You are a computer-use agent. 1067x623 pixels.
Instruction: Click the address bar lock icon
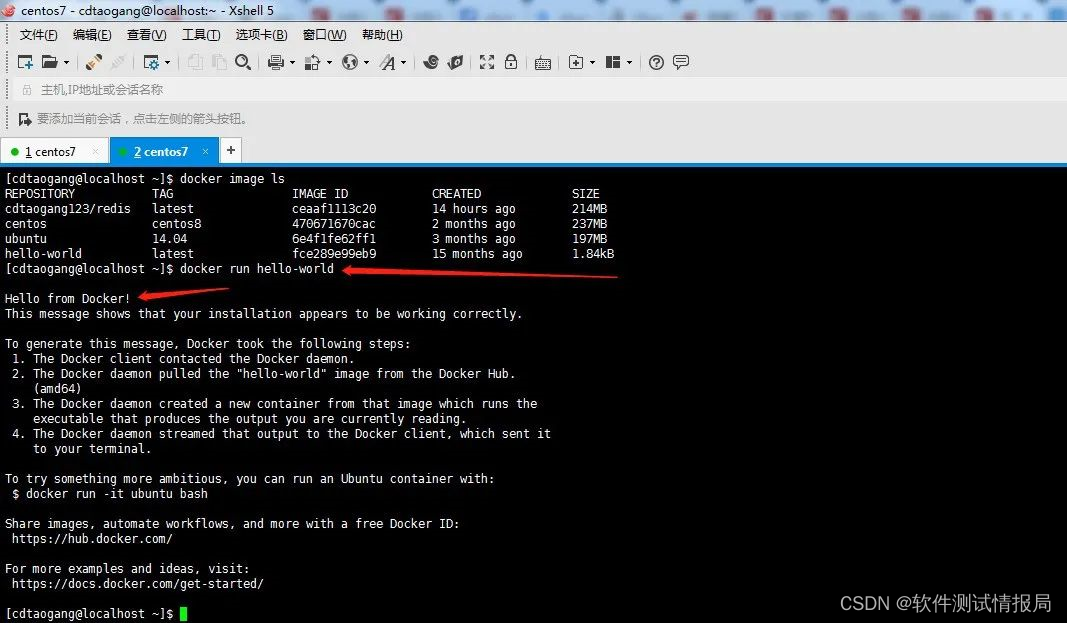(x=27, y=90)
